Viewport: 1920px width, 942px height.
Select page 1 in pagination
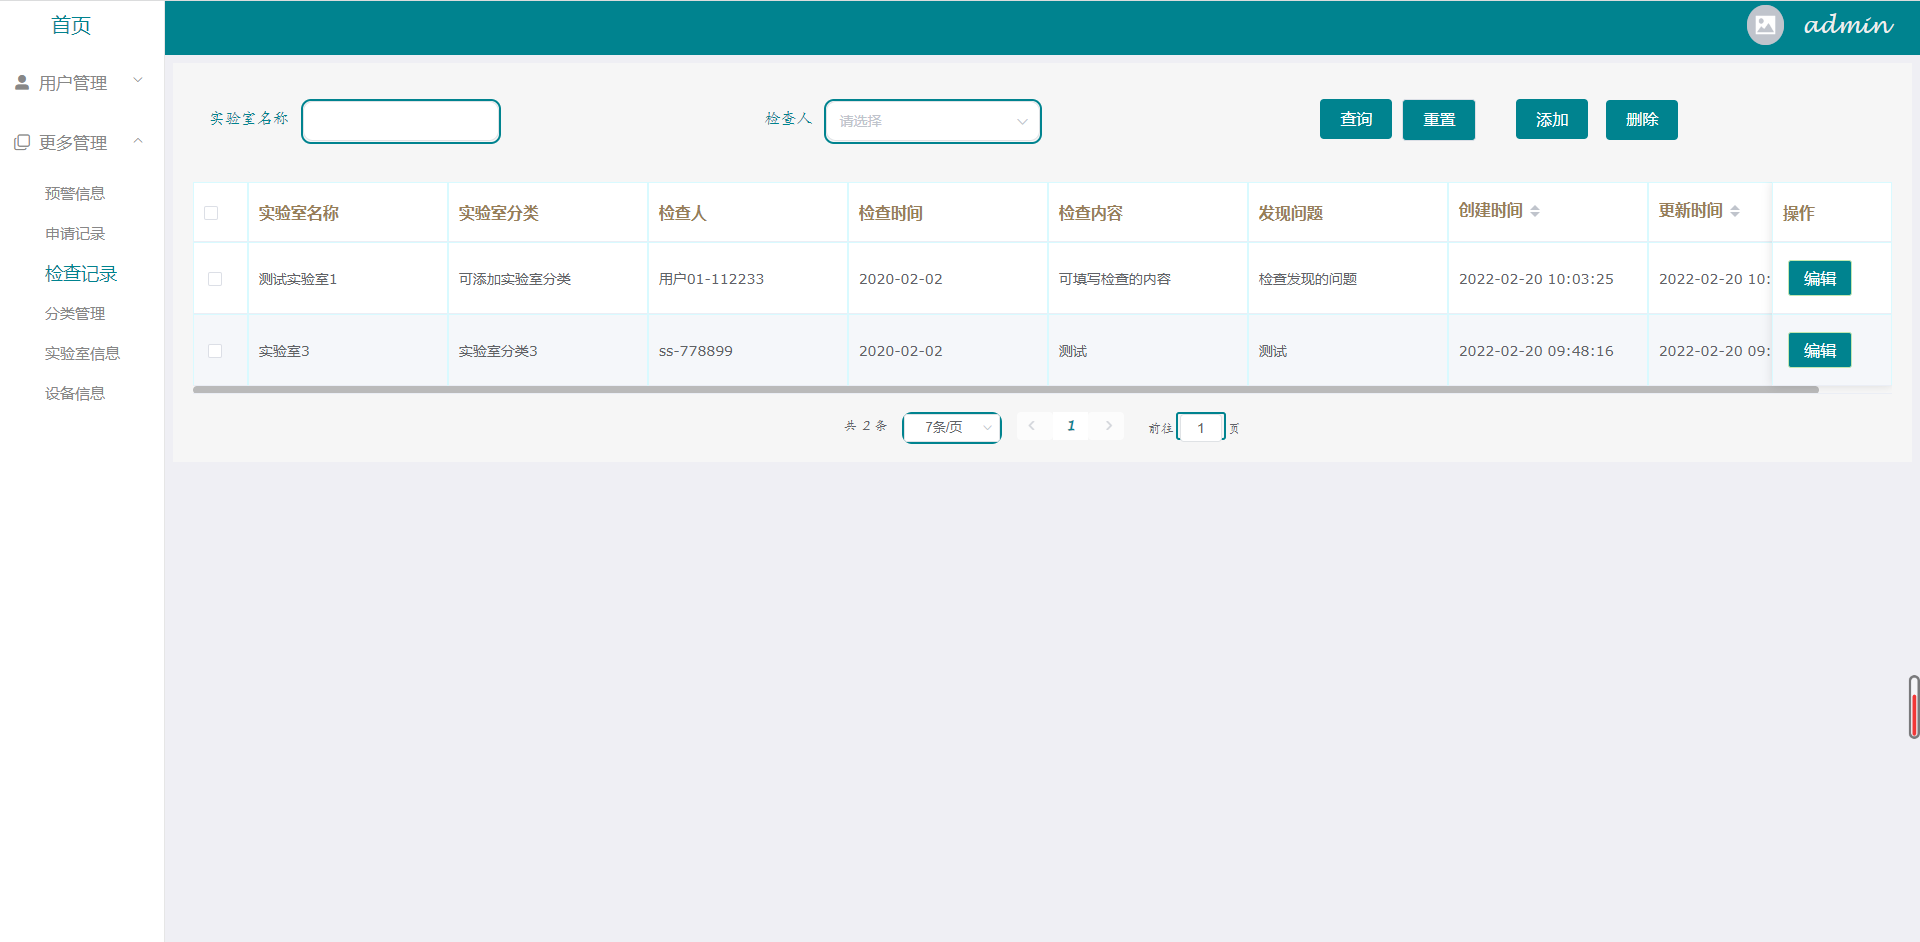pyautogui.click(x=1071, y=426)
